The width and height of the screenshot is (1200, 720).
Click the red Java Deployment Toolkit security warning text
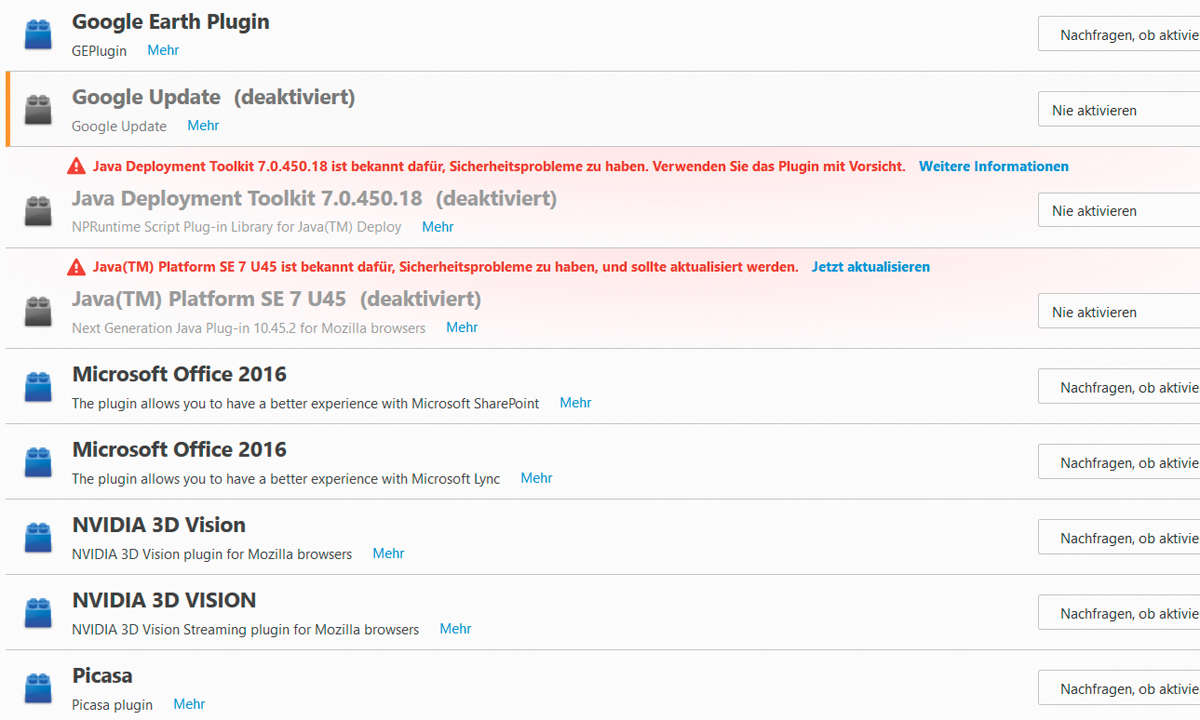point(499,166)
